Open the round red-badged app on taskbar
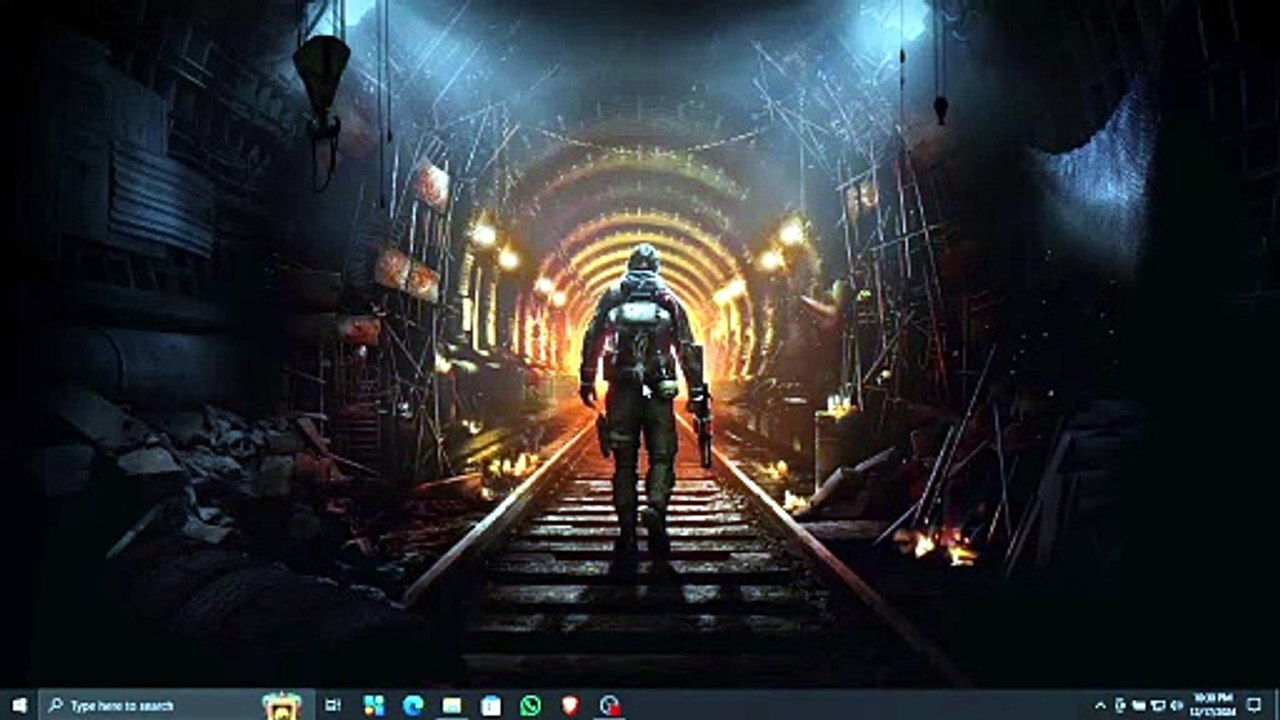 point(609,705)
